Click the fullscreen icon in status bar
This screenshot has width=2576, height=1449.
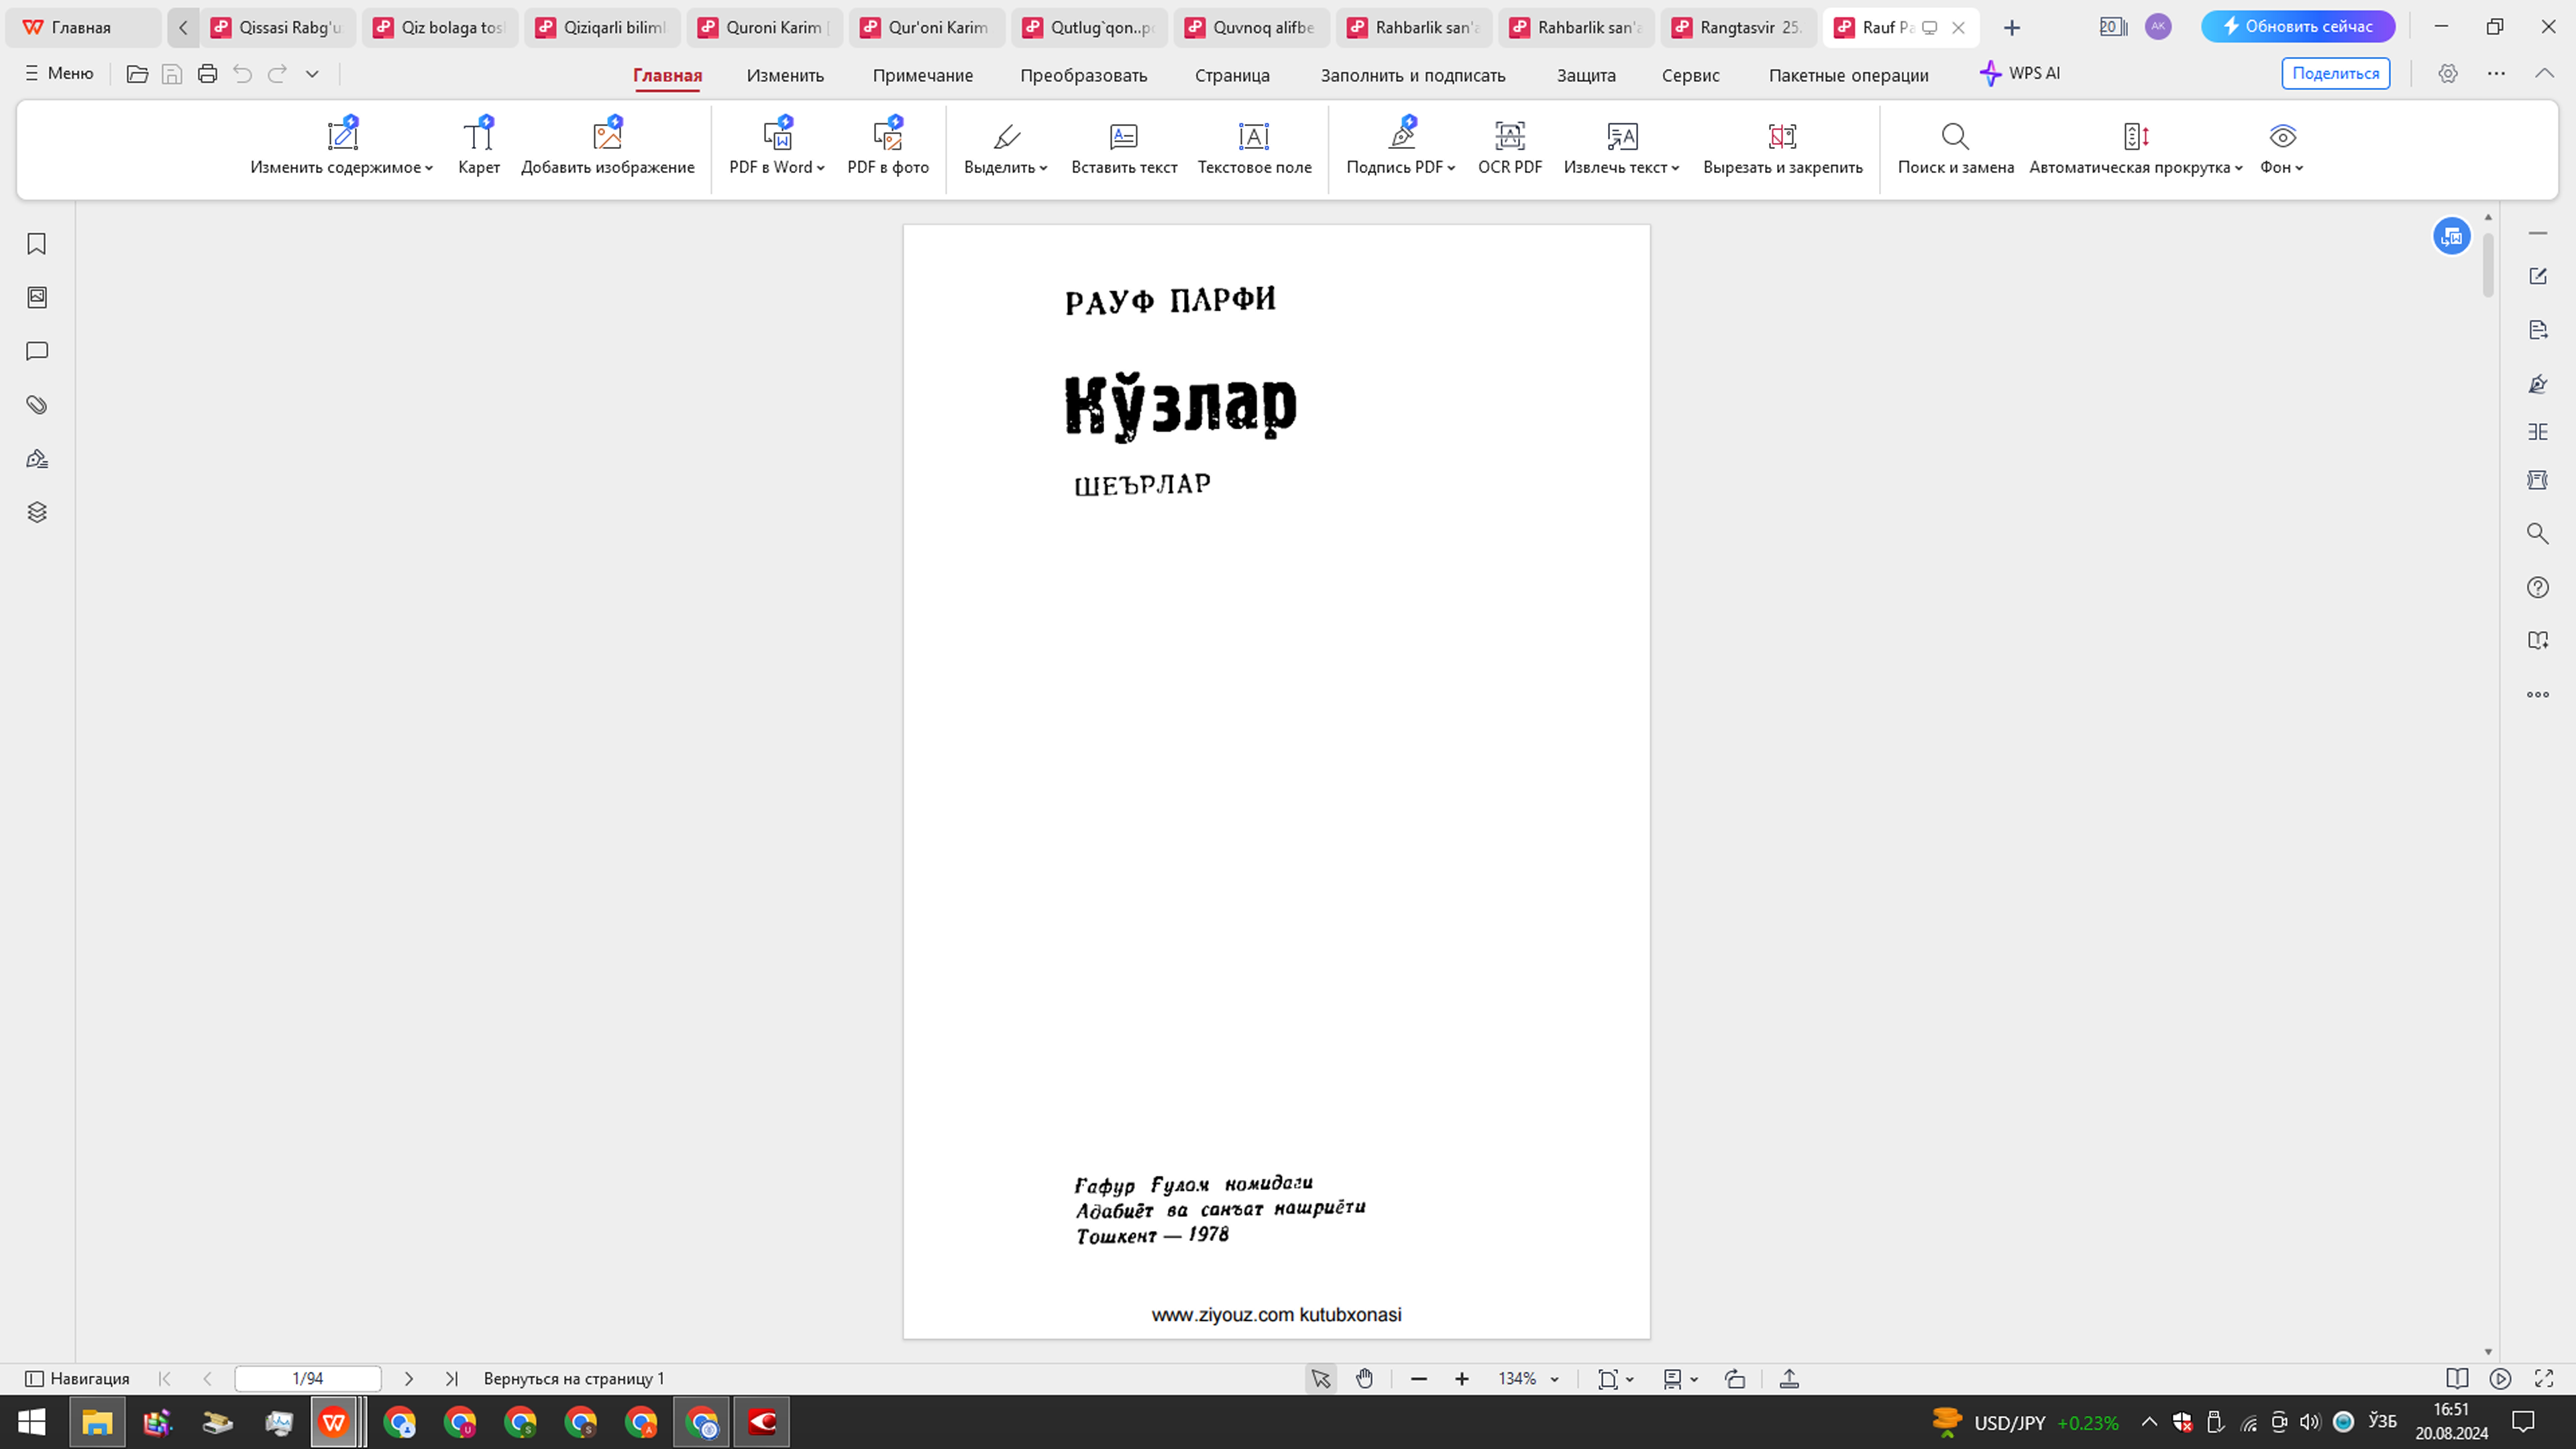pyautogui.click(x=2544, y=1379)
